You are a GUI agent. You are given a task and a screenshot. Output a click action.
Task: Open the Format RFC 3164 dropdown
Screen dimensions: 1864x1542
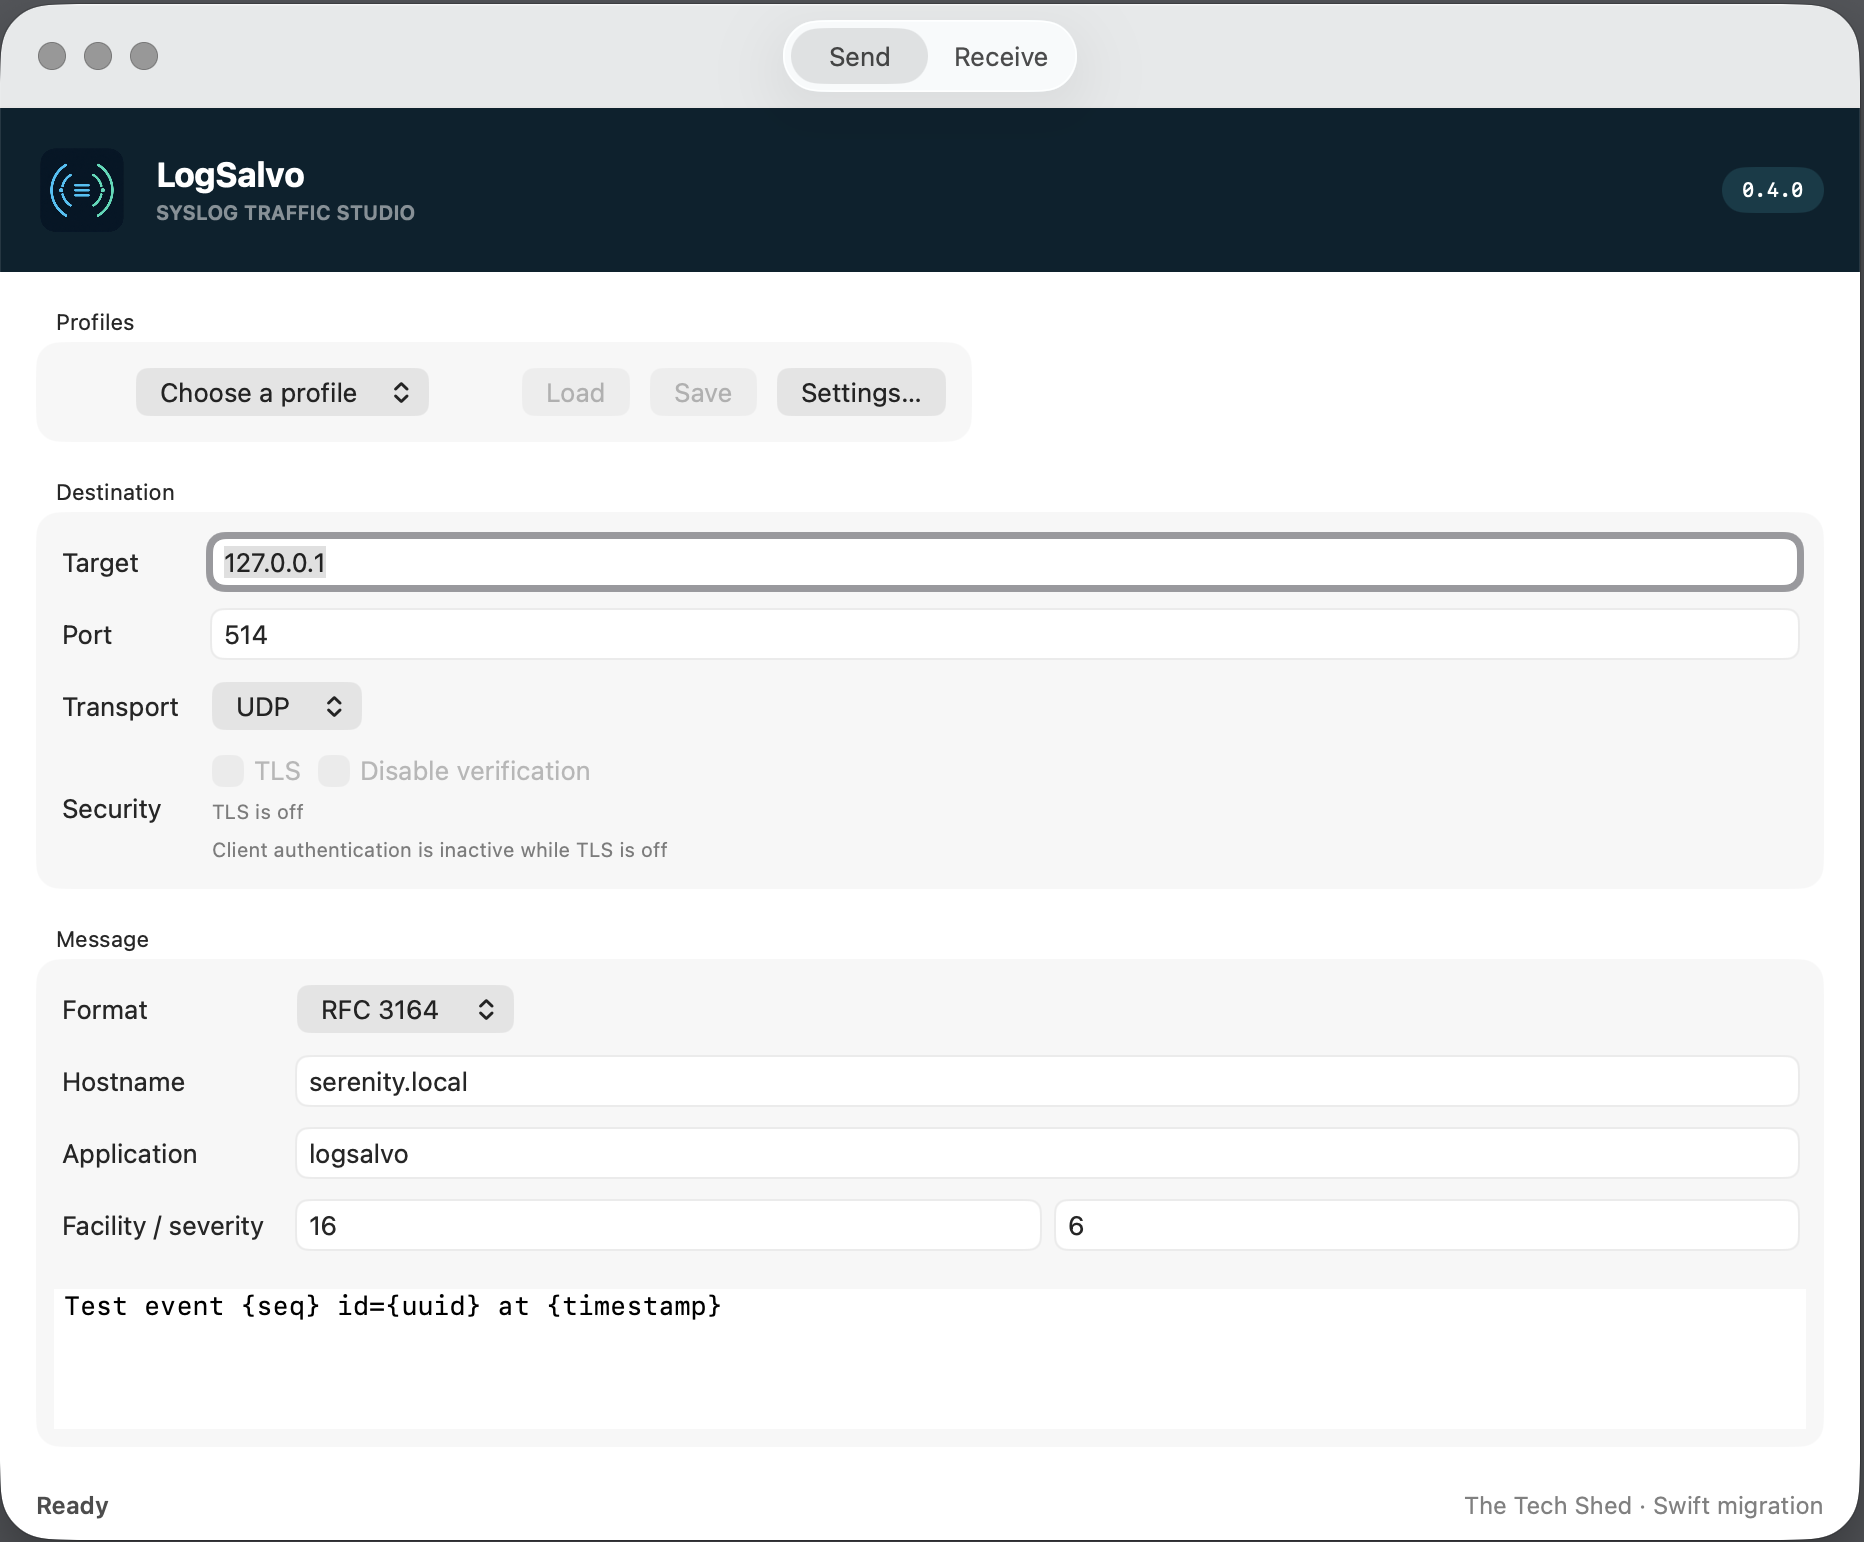(x=405, y=1009)
